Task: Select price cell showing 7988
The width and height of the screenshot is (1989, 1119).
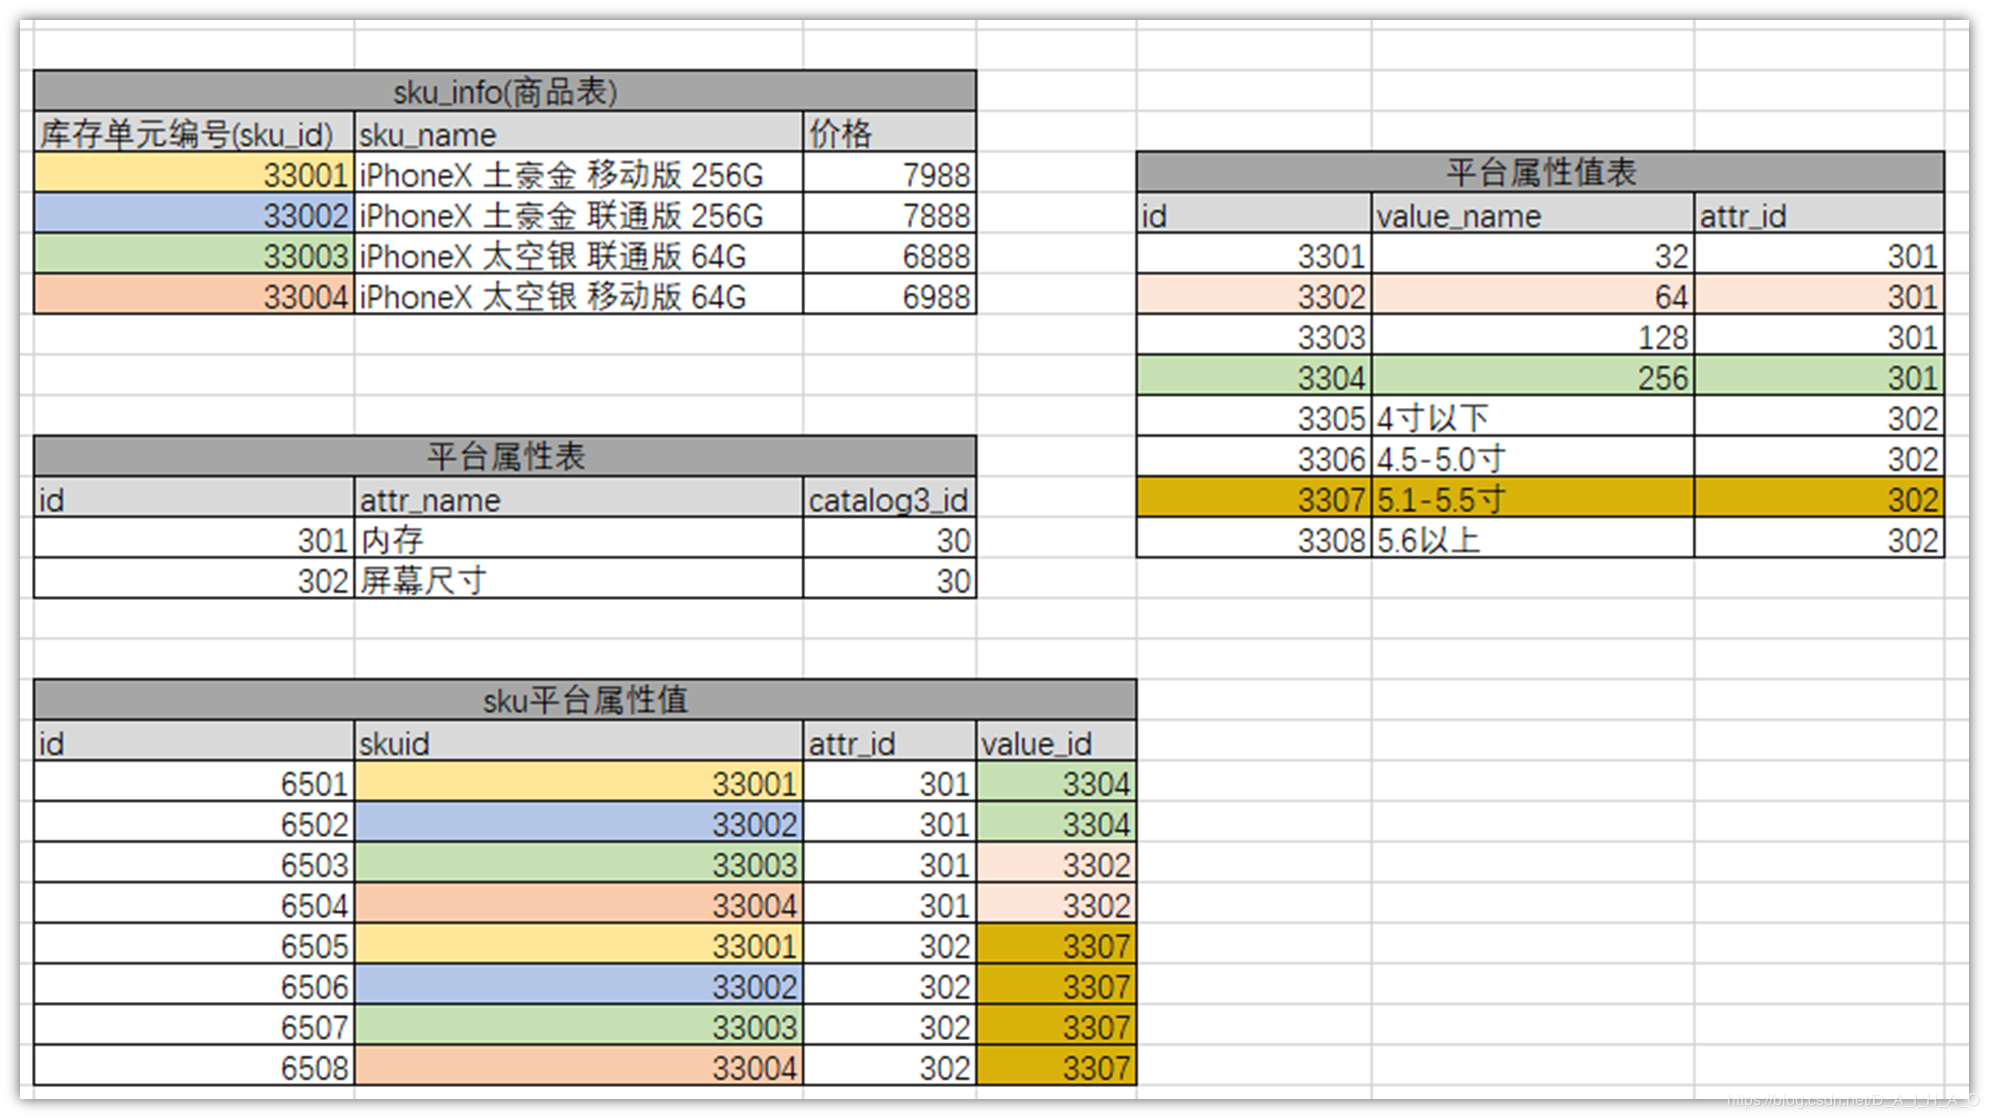Action: click(889, 174)
